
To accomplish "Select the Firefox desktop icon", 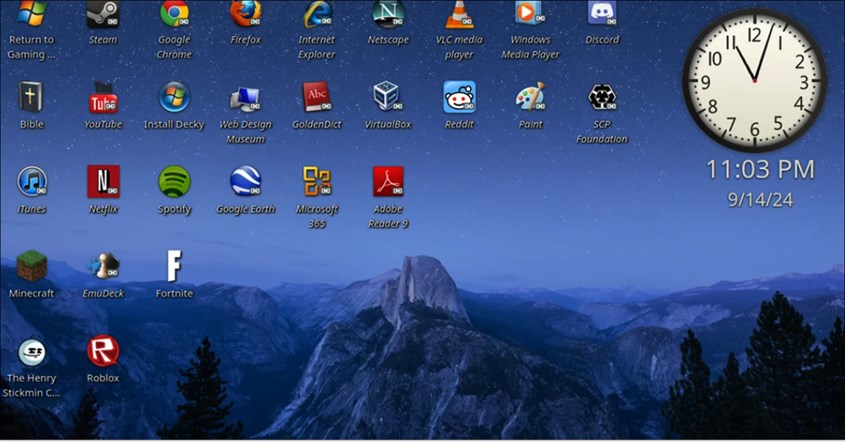I will click(x=245, y=15).
